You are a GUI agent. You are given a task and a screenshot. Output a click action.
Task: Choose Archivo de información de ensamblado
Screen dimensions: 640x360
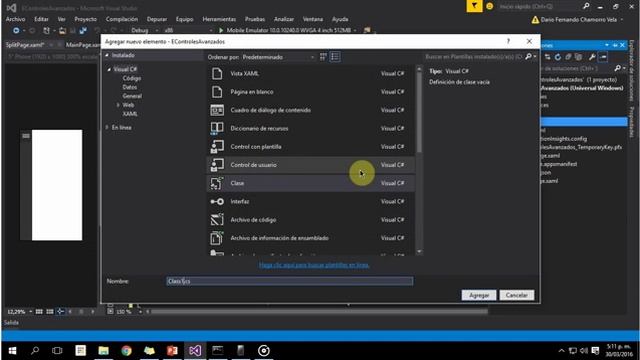click(x=311, y=238)
